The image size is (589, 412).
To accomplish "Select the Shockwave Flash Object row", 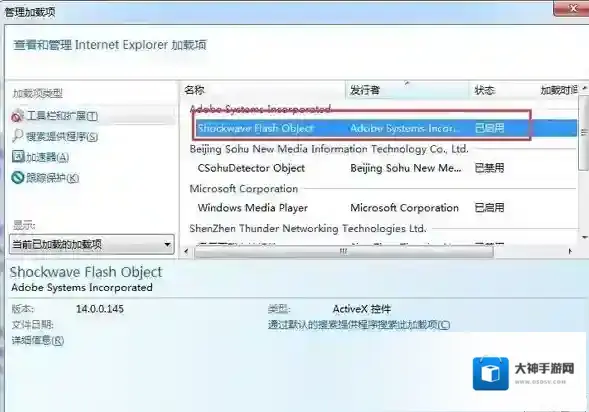I will 386,128.
